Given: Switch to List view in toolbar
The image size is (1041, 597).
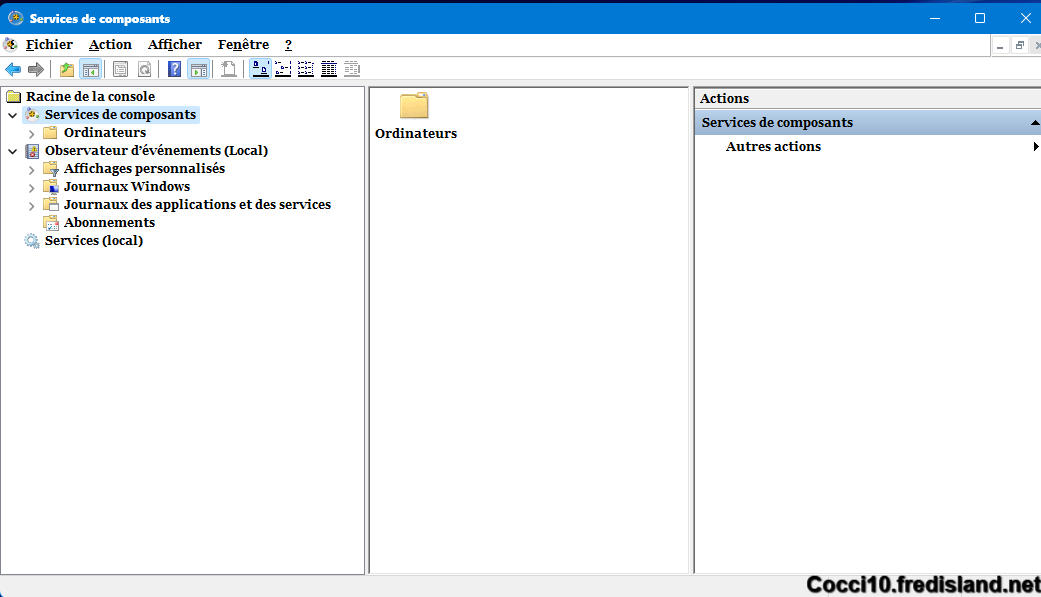Looking at the screenshot, I should coord(306,69).
